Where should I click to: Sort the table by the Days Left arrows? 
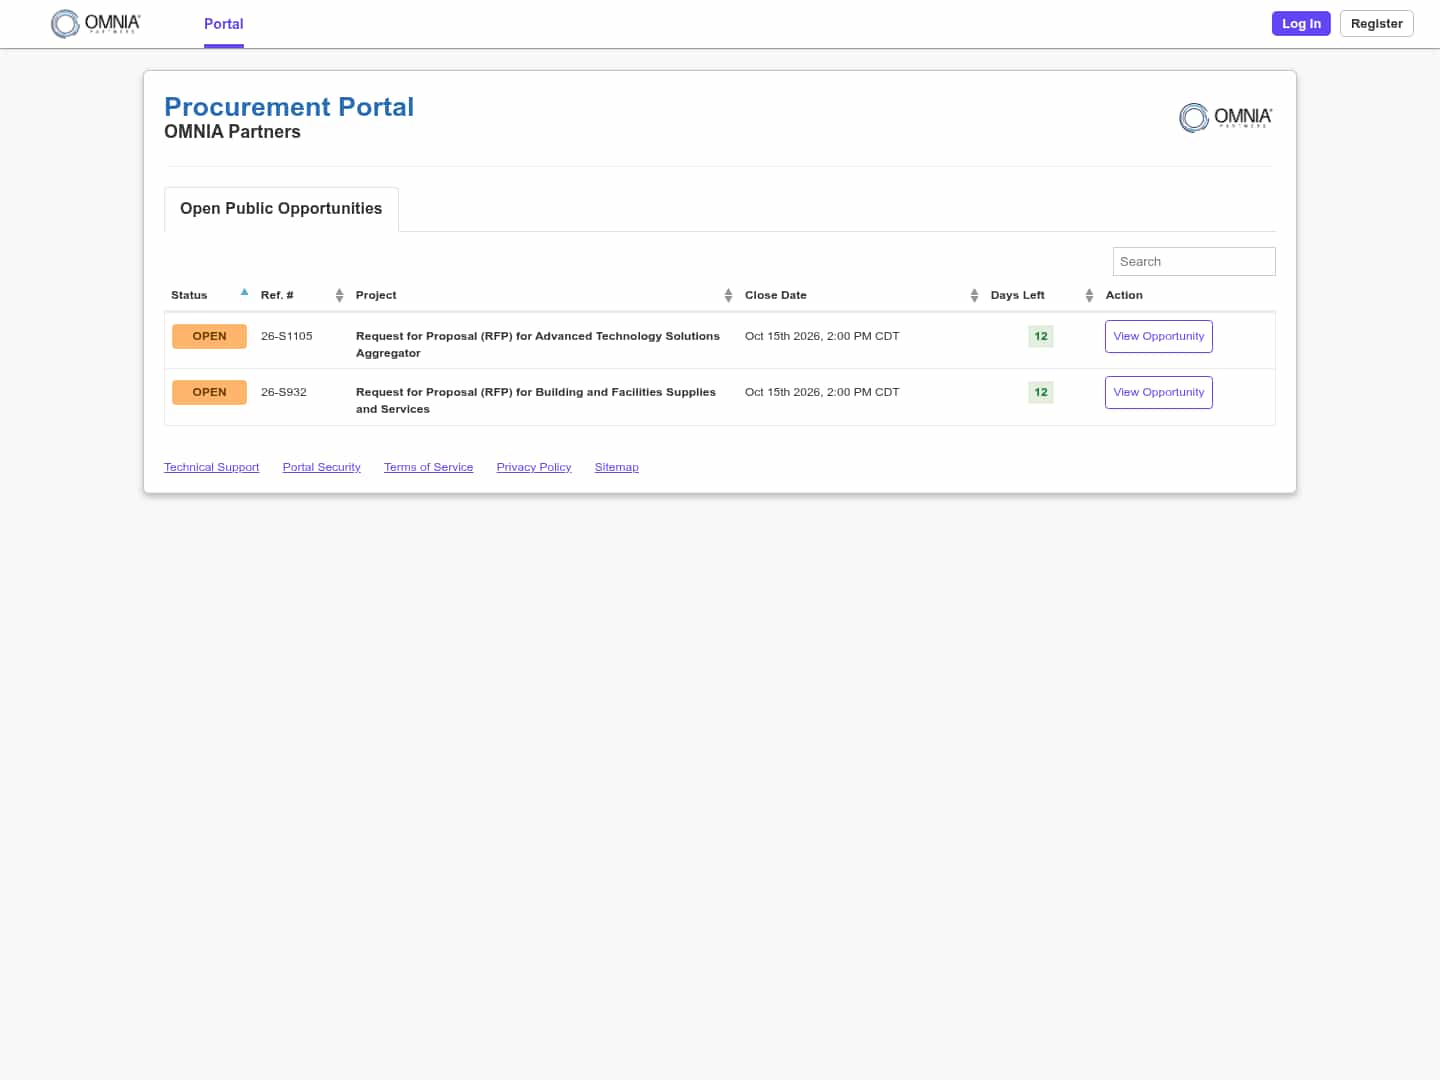point(1089,295)
